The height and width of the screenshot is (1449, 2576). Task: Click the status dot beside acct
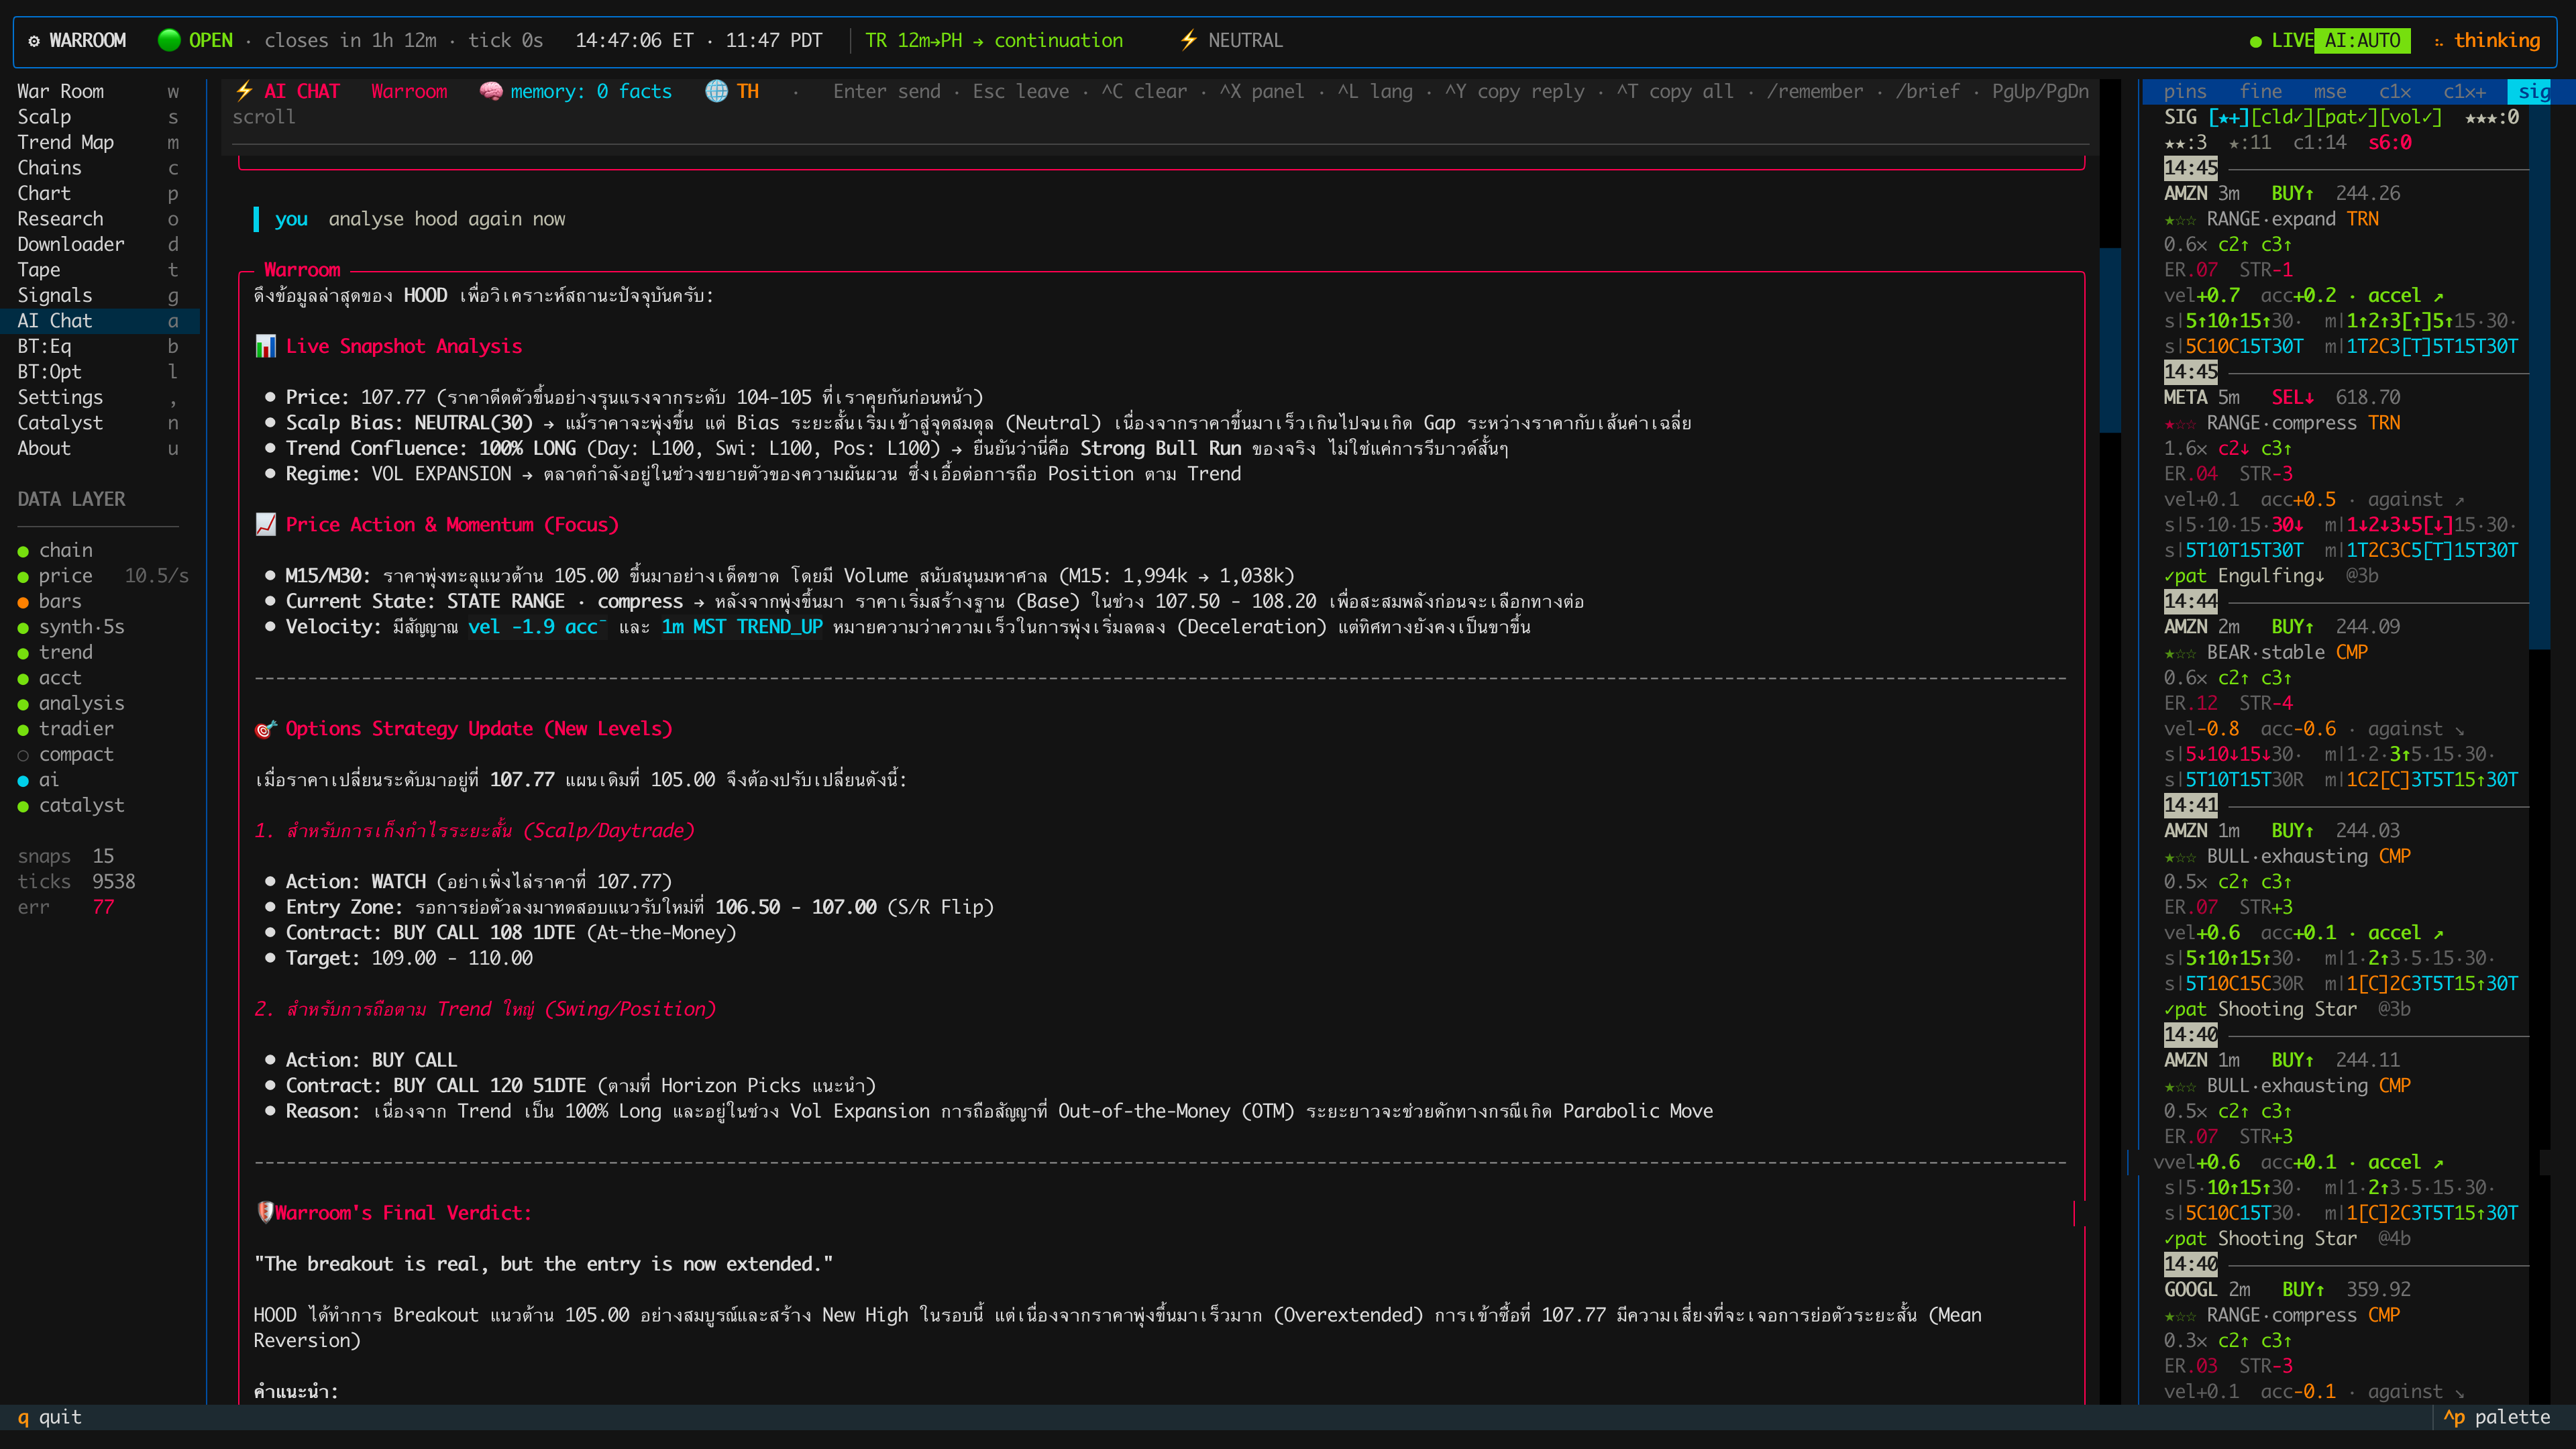tap(23, 679)
